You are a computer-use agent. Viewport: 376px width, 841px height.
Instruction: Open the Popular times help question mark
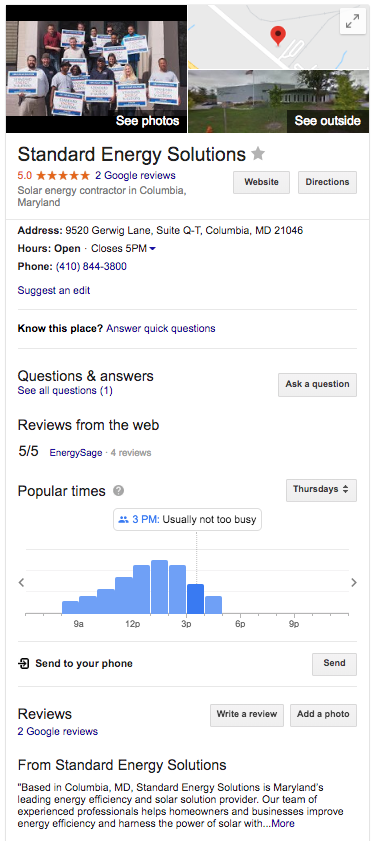pyautogui.click(x=119, y=491)
